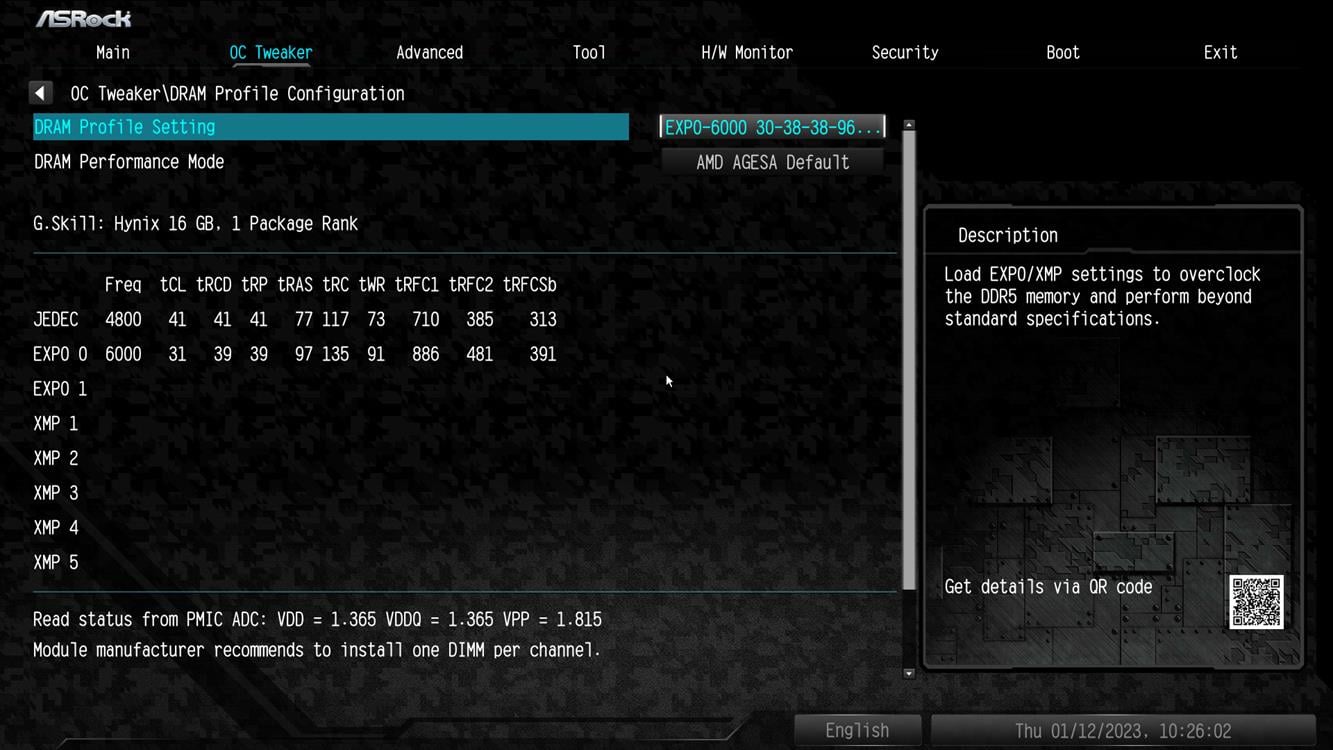1333x750 pixels.
Task: Click the JEDEC profile row label
Action: [x=56, y=320]
